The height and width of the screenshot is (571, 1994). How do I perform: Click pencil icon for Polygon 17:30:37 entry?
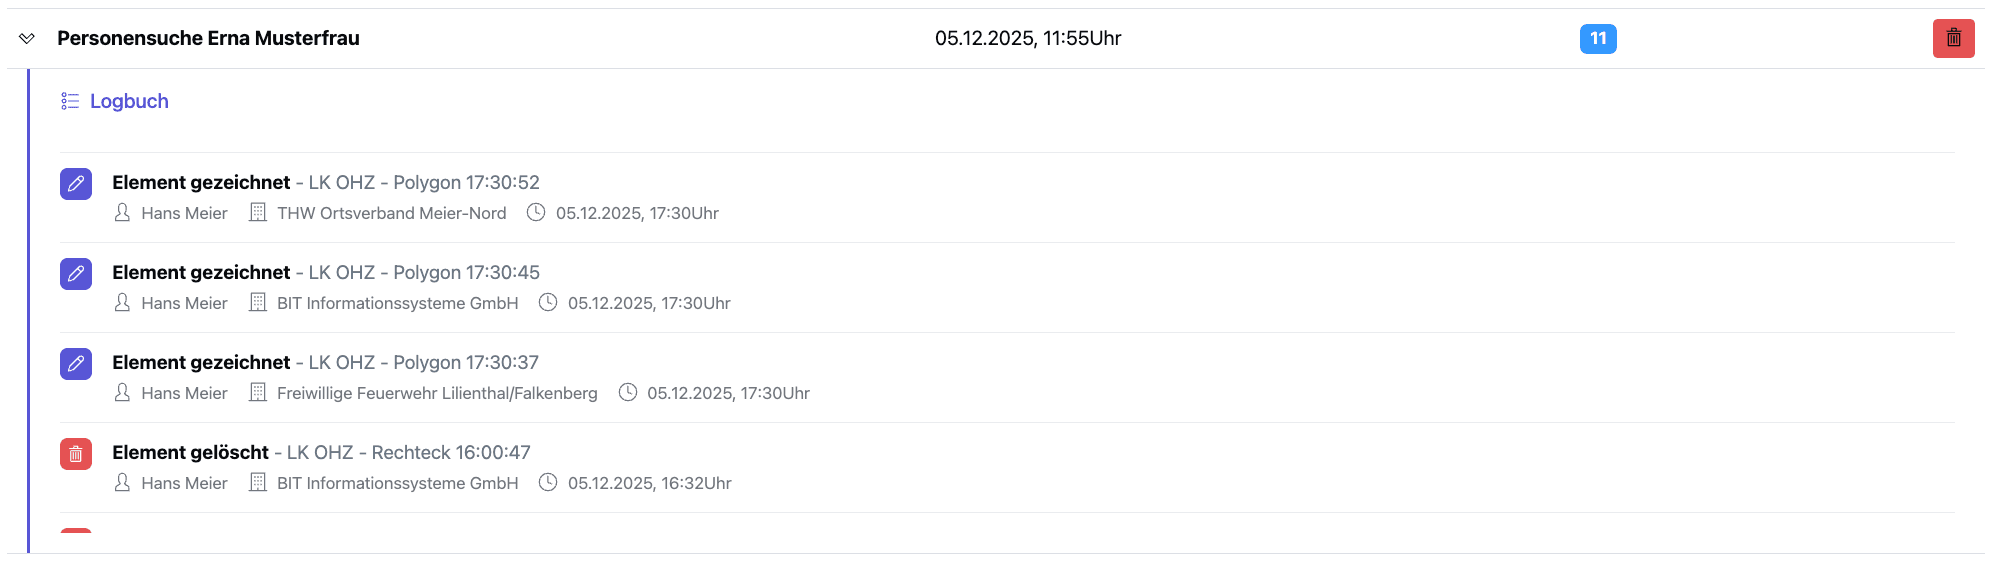pyautogui.click(x=76, y=364)
